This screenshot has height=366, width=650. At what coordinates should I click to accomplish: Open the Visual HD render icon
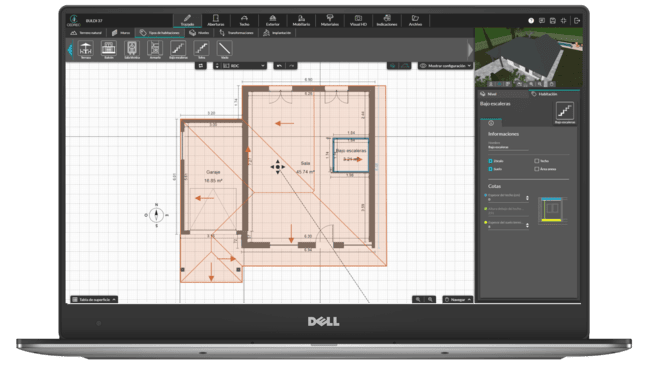point(358,20)
